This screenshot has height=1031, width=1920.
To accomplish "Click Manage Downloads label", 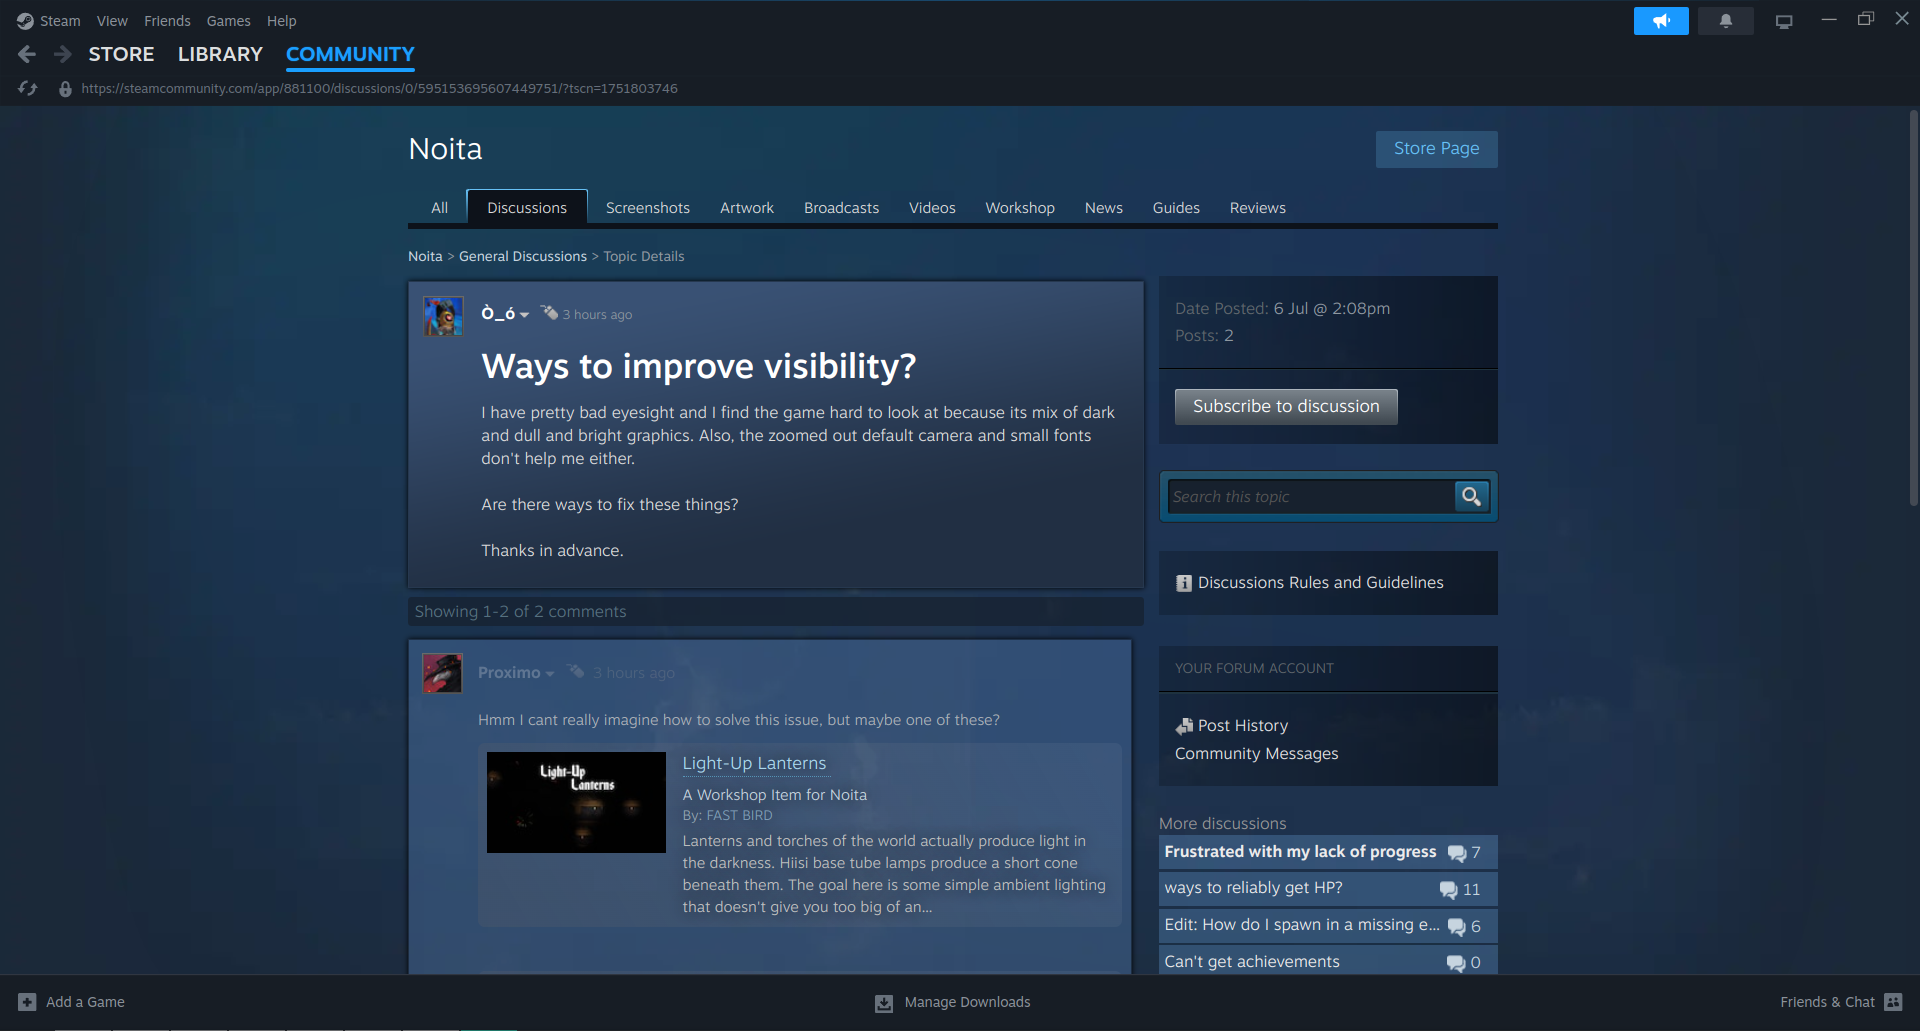I will [967, 1002].
